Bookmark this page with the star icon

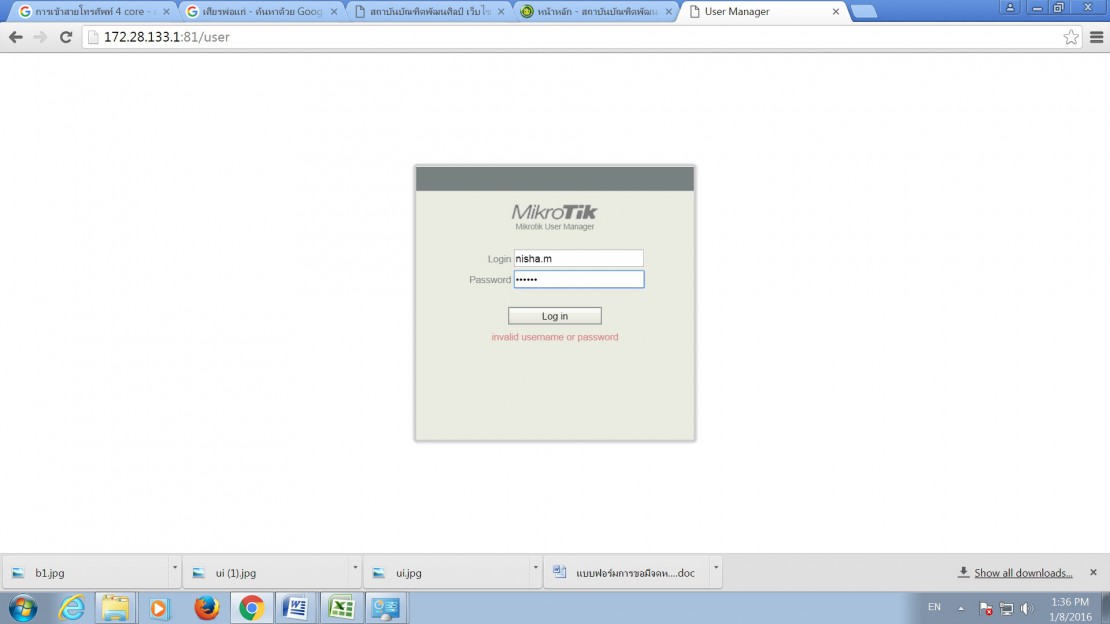1070,38
